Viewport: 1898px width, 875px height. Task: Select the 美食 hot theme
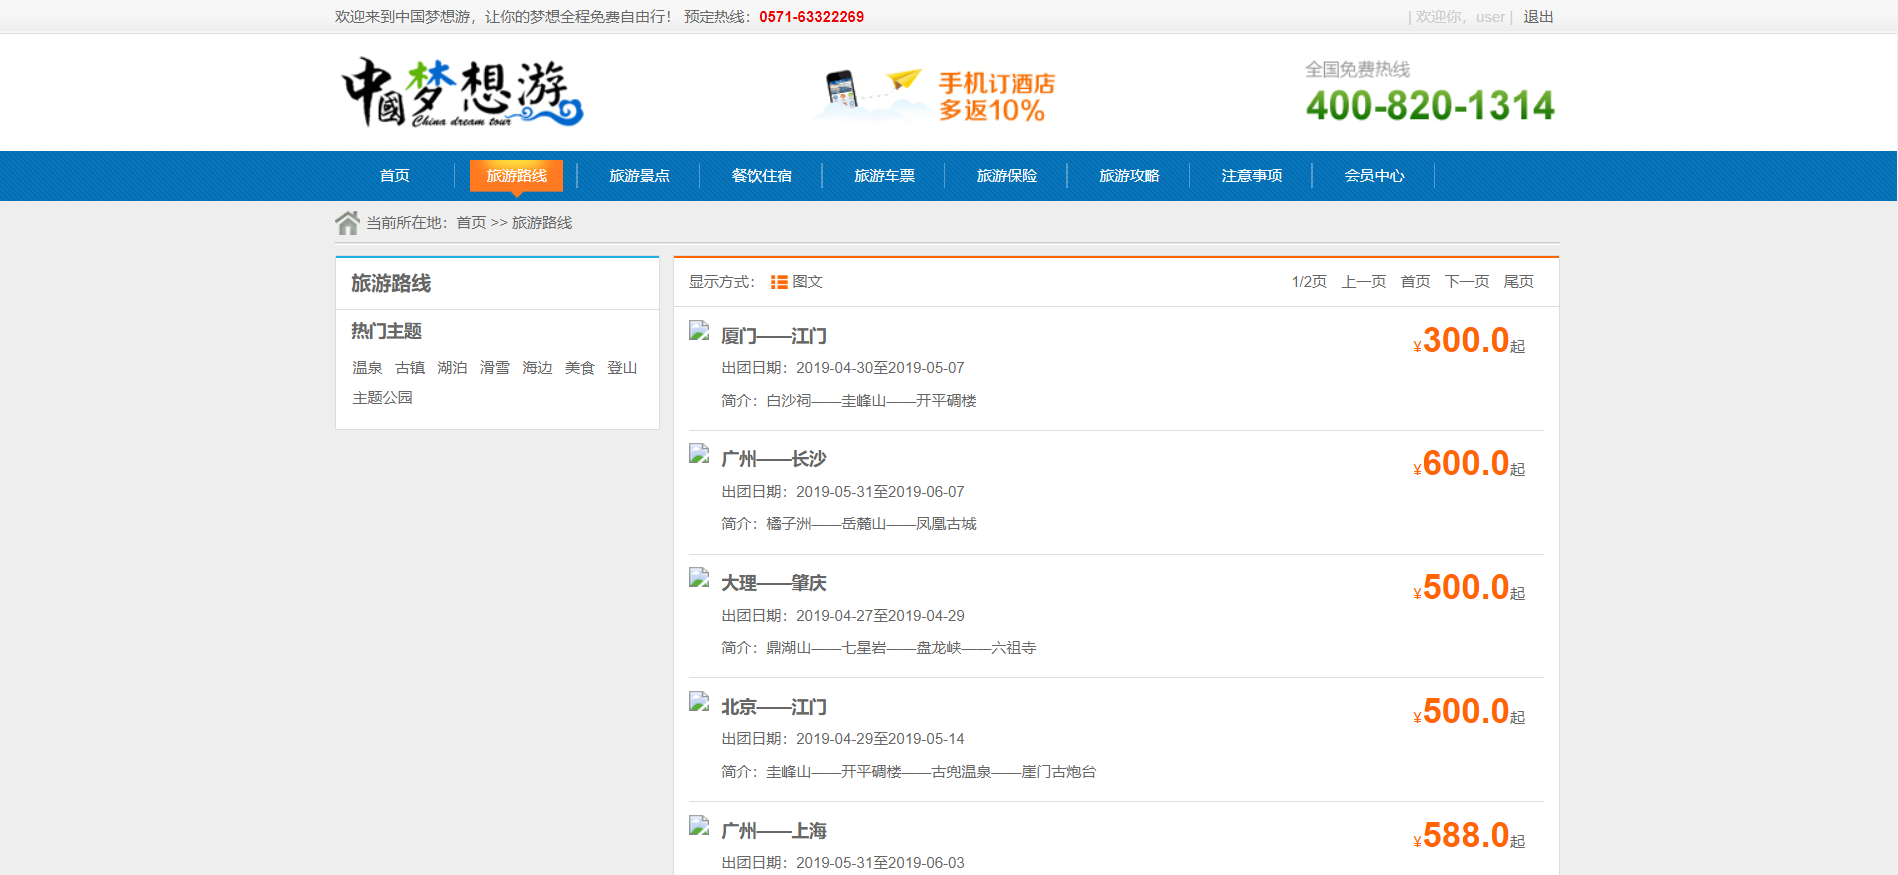(x=580, y=368)
